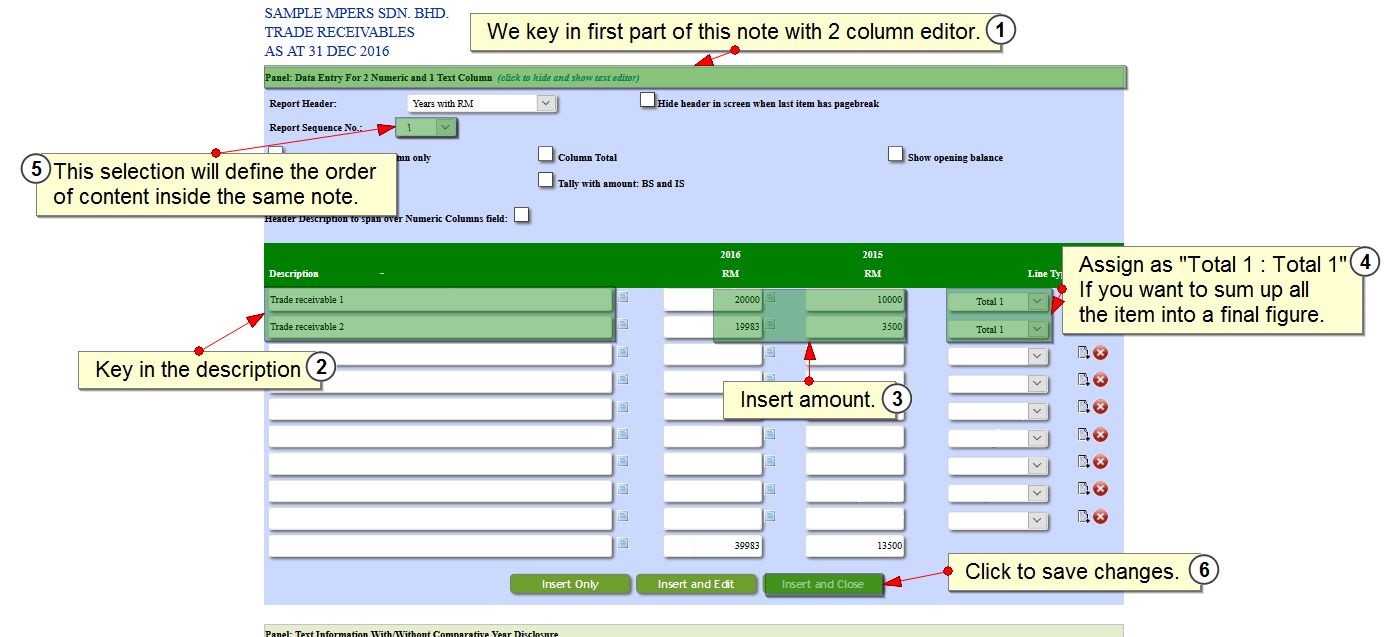Click the red delete icon on the last row
This screenshot has height=637, width=1389.
point(1100,517)
